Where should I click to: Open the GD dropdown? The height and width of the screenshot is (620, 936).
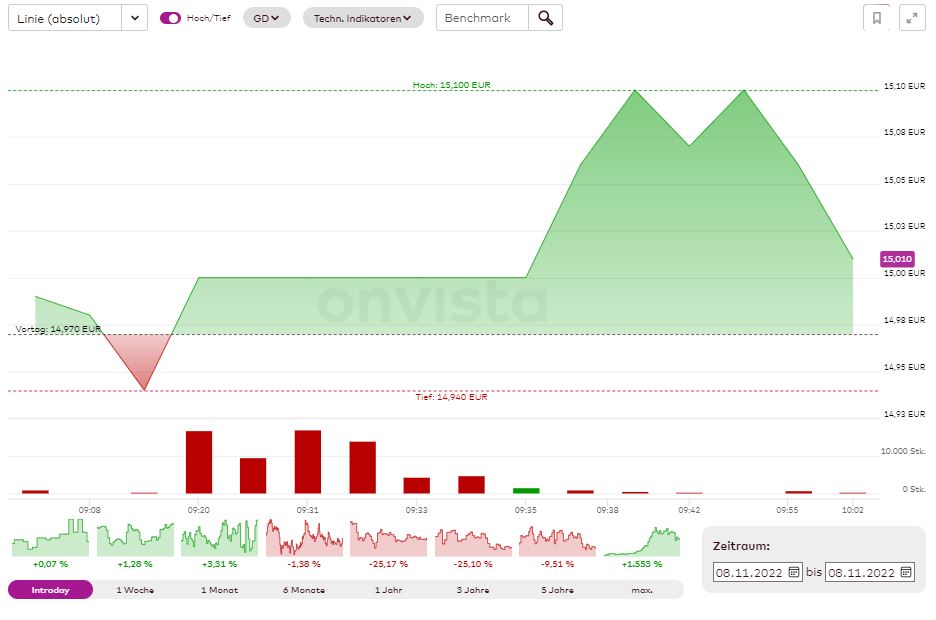tap(265, 17)
